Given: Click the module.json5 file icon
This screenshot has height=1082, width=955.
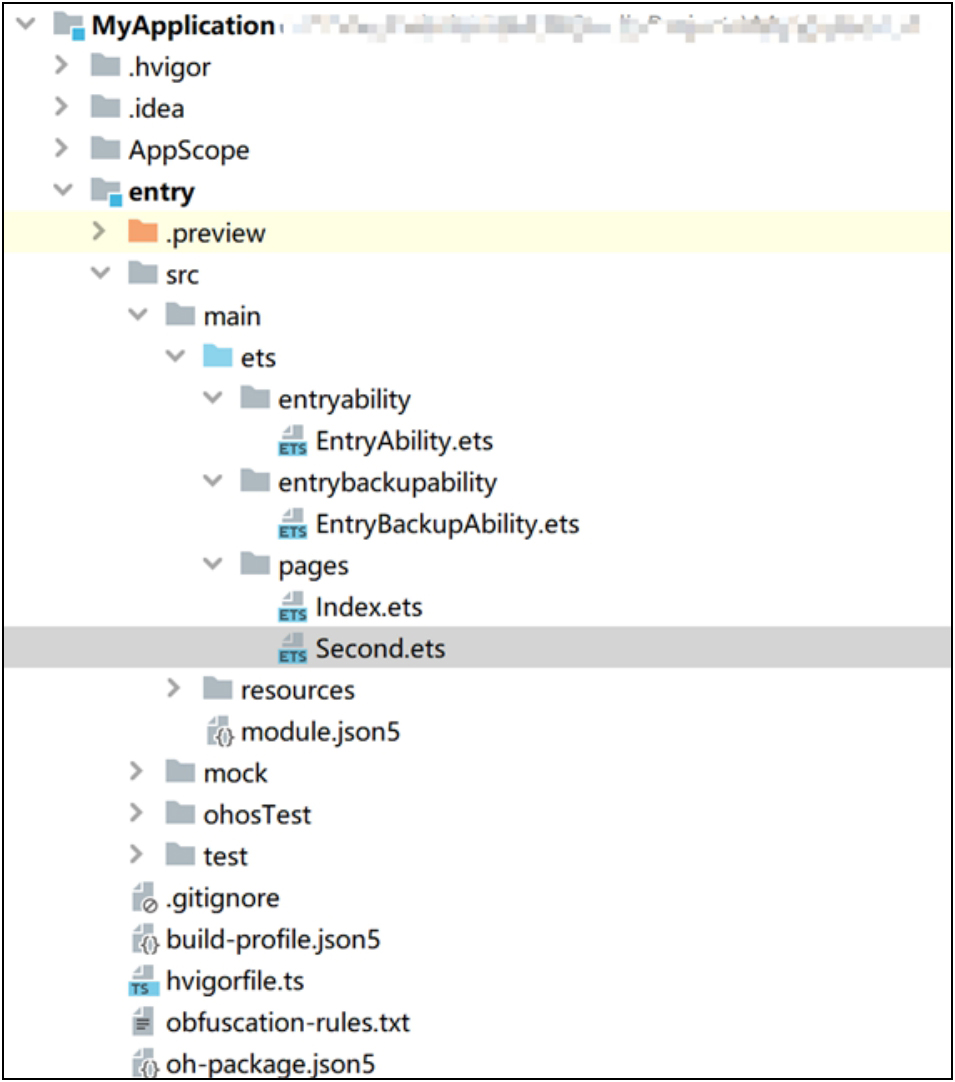Looking at the screenshot, I should [219, 733].
